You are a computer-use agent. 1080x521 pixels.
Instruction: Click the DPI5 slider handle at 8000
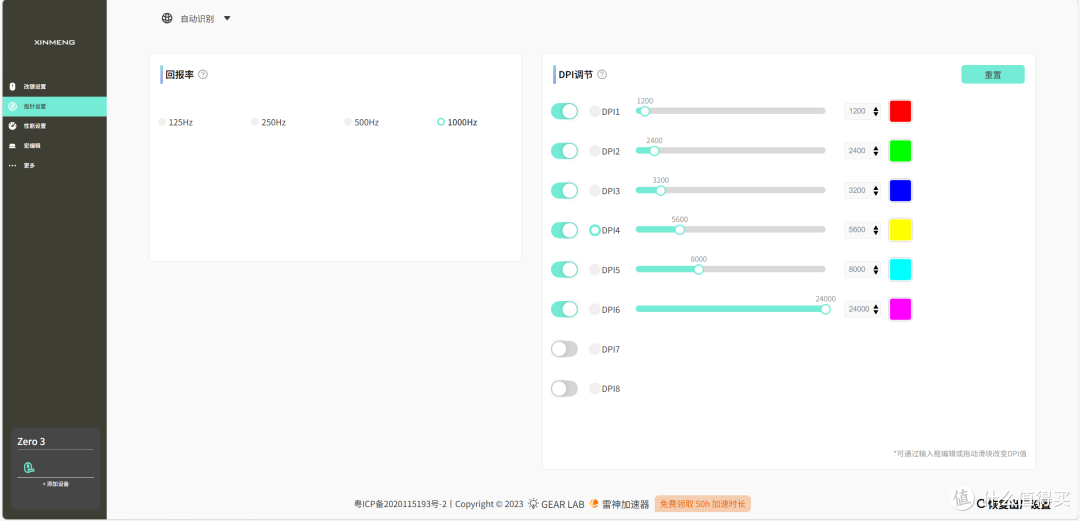tap(698, 269)
